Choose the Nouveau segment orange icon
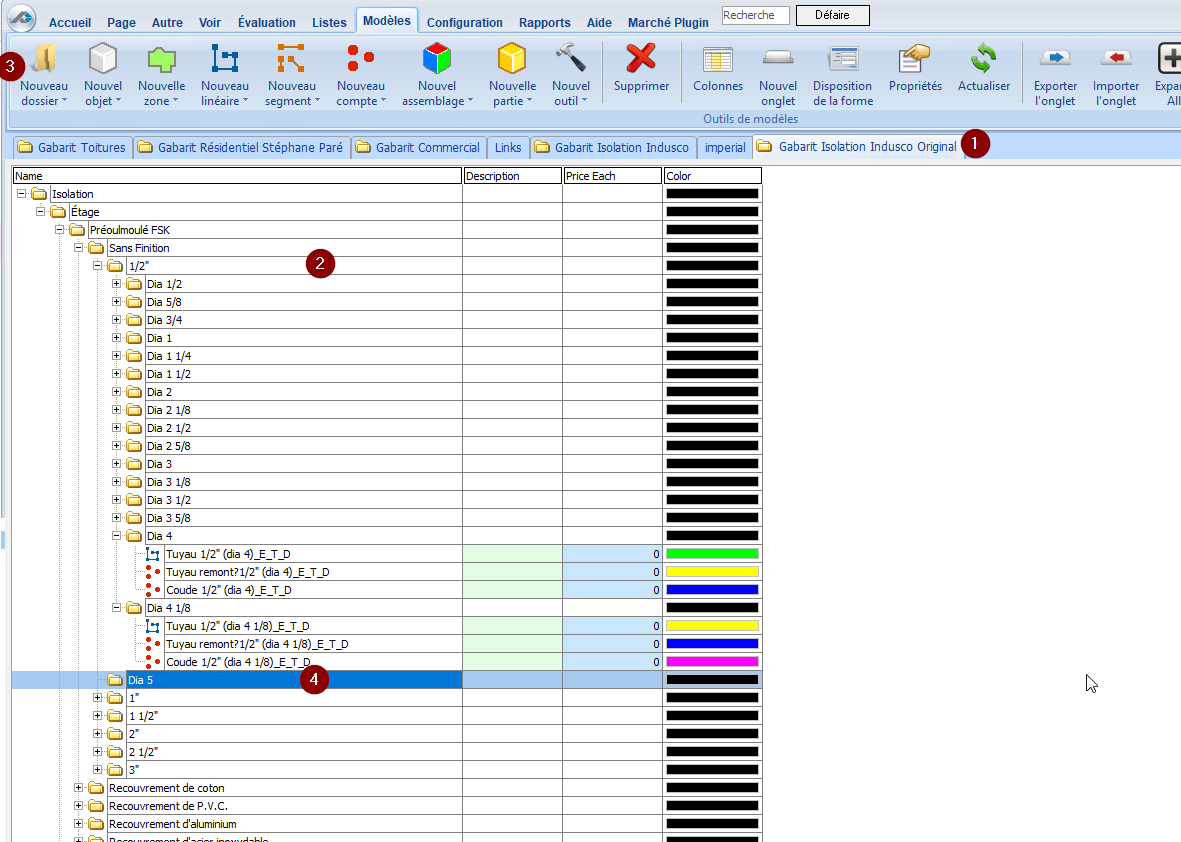1181x842 pixels. (x=291, y=60)
